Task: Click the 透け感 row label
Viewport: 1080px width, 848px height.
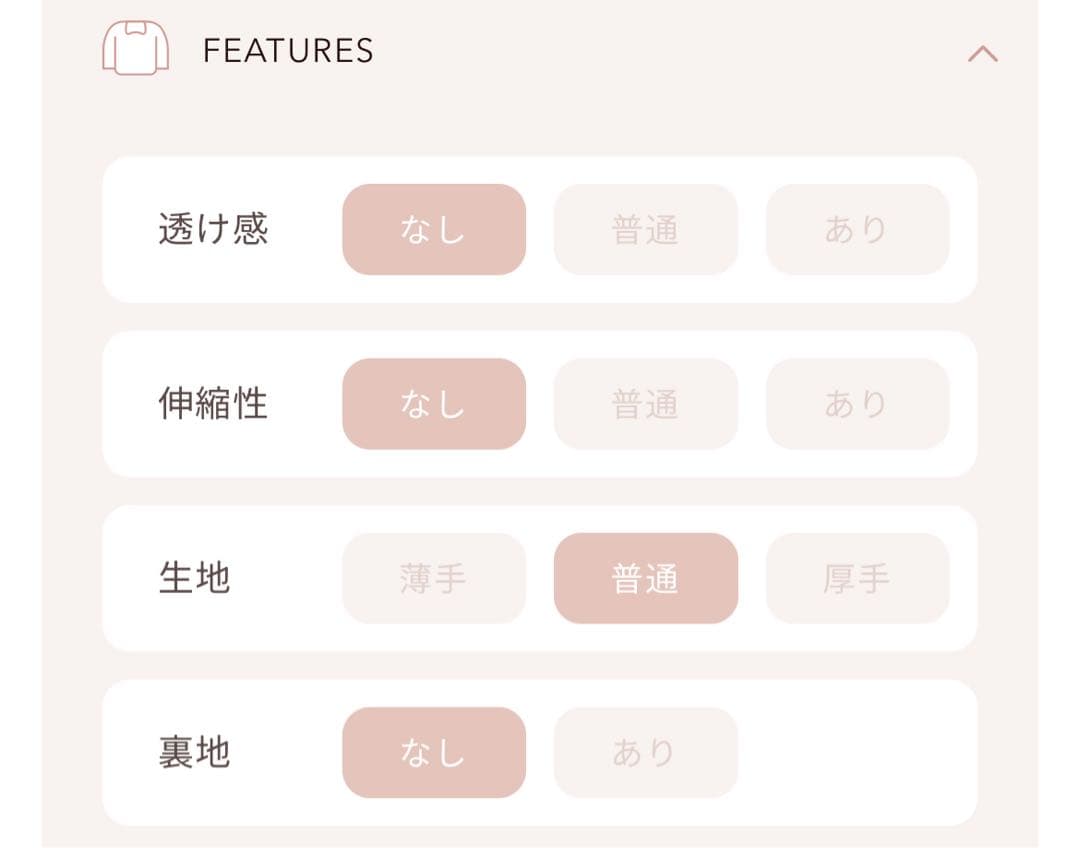Action: [213, 229]
